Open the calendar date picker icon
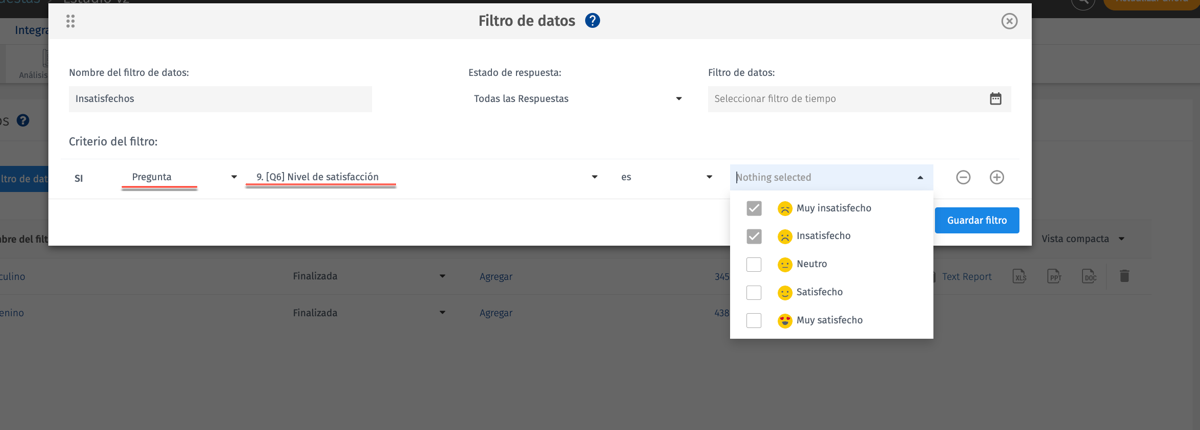Screen dimensions: 1200x430 tap(995, 99)
